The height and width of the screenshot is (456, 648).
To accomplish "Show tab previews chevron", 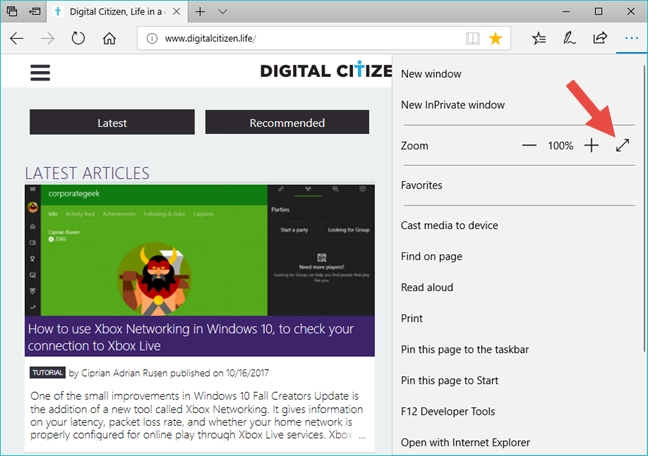I will pyautogui.click(x=223, y=12).
